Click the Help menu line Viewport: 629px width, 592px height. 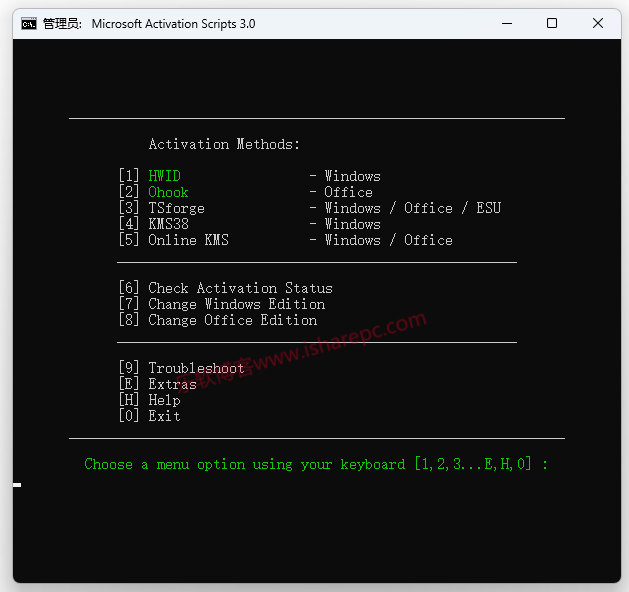pos(150,400)
